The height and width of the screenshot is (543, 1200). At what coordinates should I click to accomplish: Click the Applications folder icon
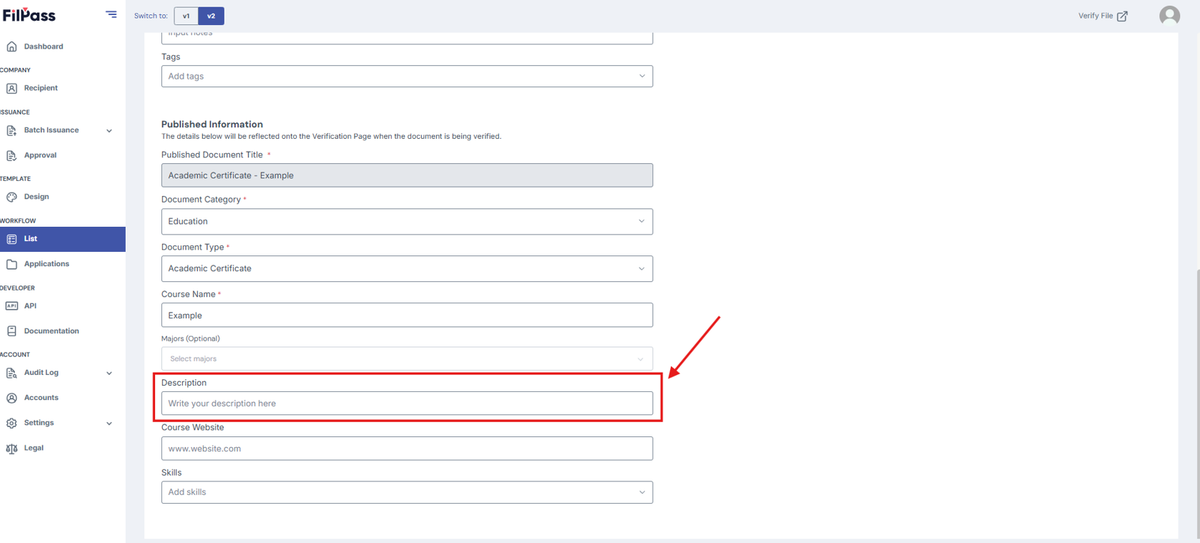pos(11,264)
